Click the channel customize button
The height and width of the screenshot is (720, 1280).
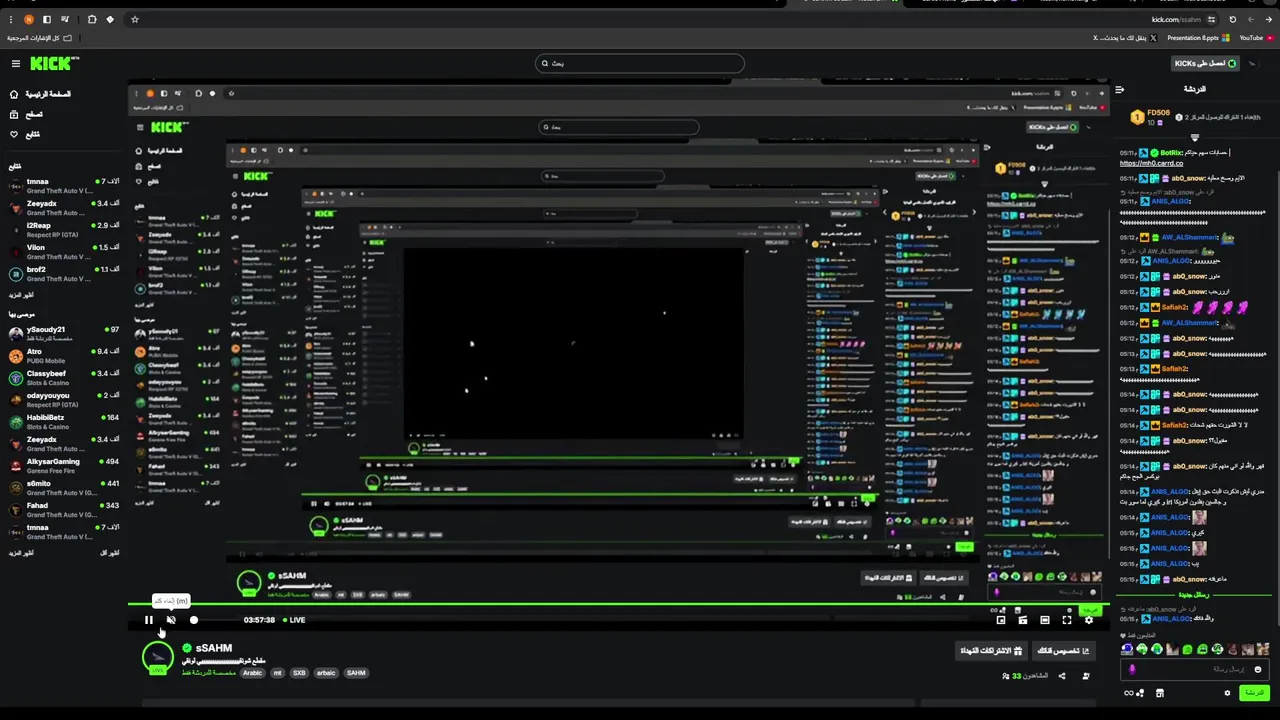click(x=1062, y=651)
